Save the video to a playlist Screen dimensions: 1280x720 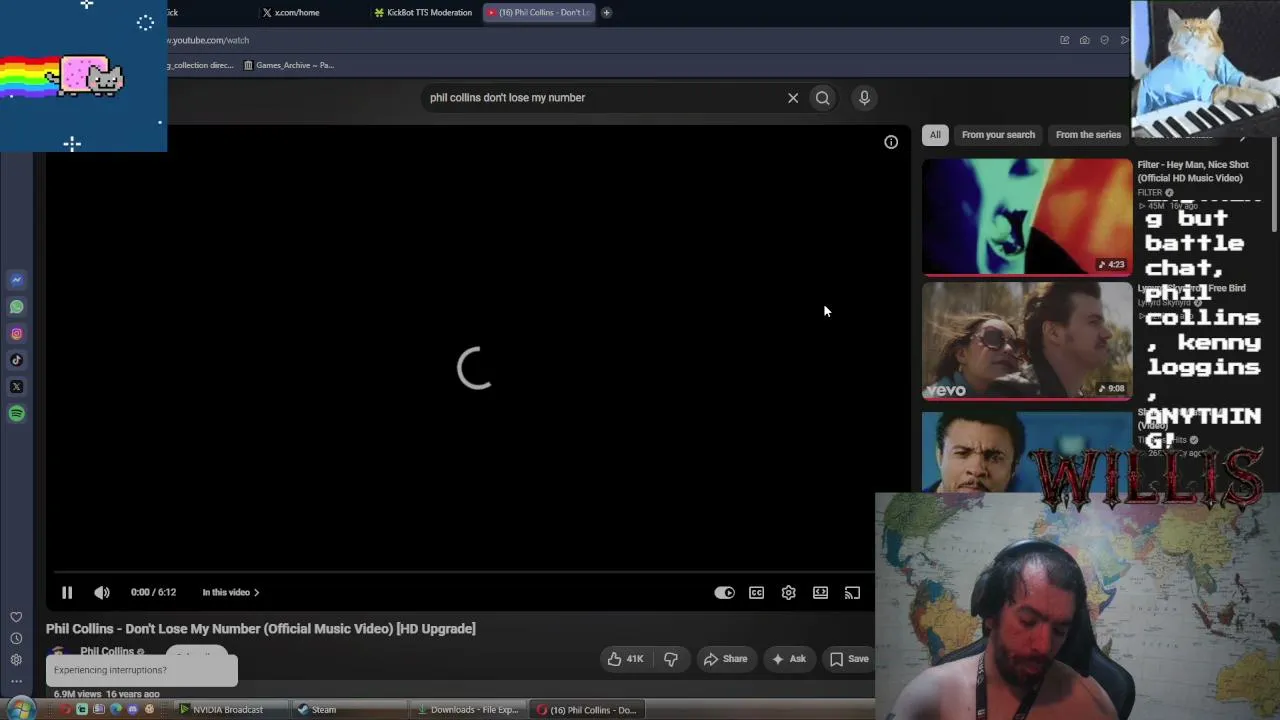pyautogui.click(x=849, y=659)
